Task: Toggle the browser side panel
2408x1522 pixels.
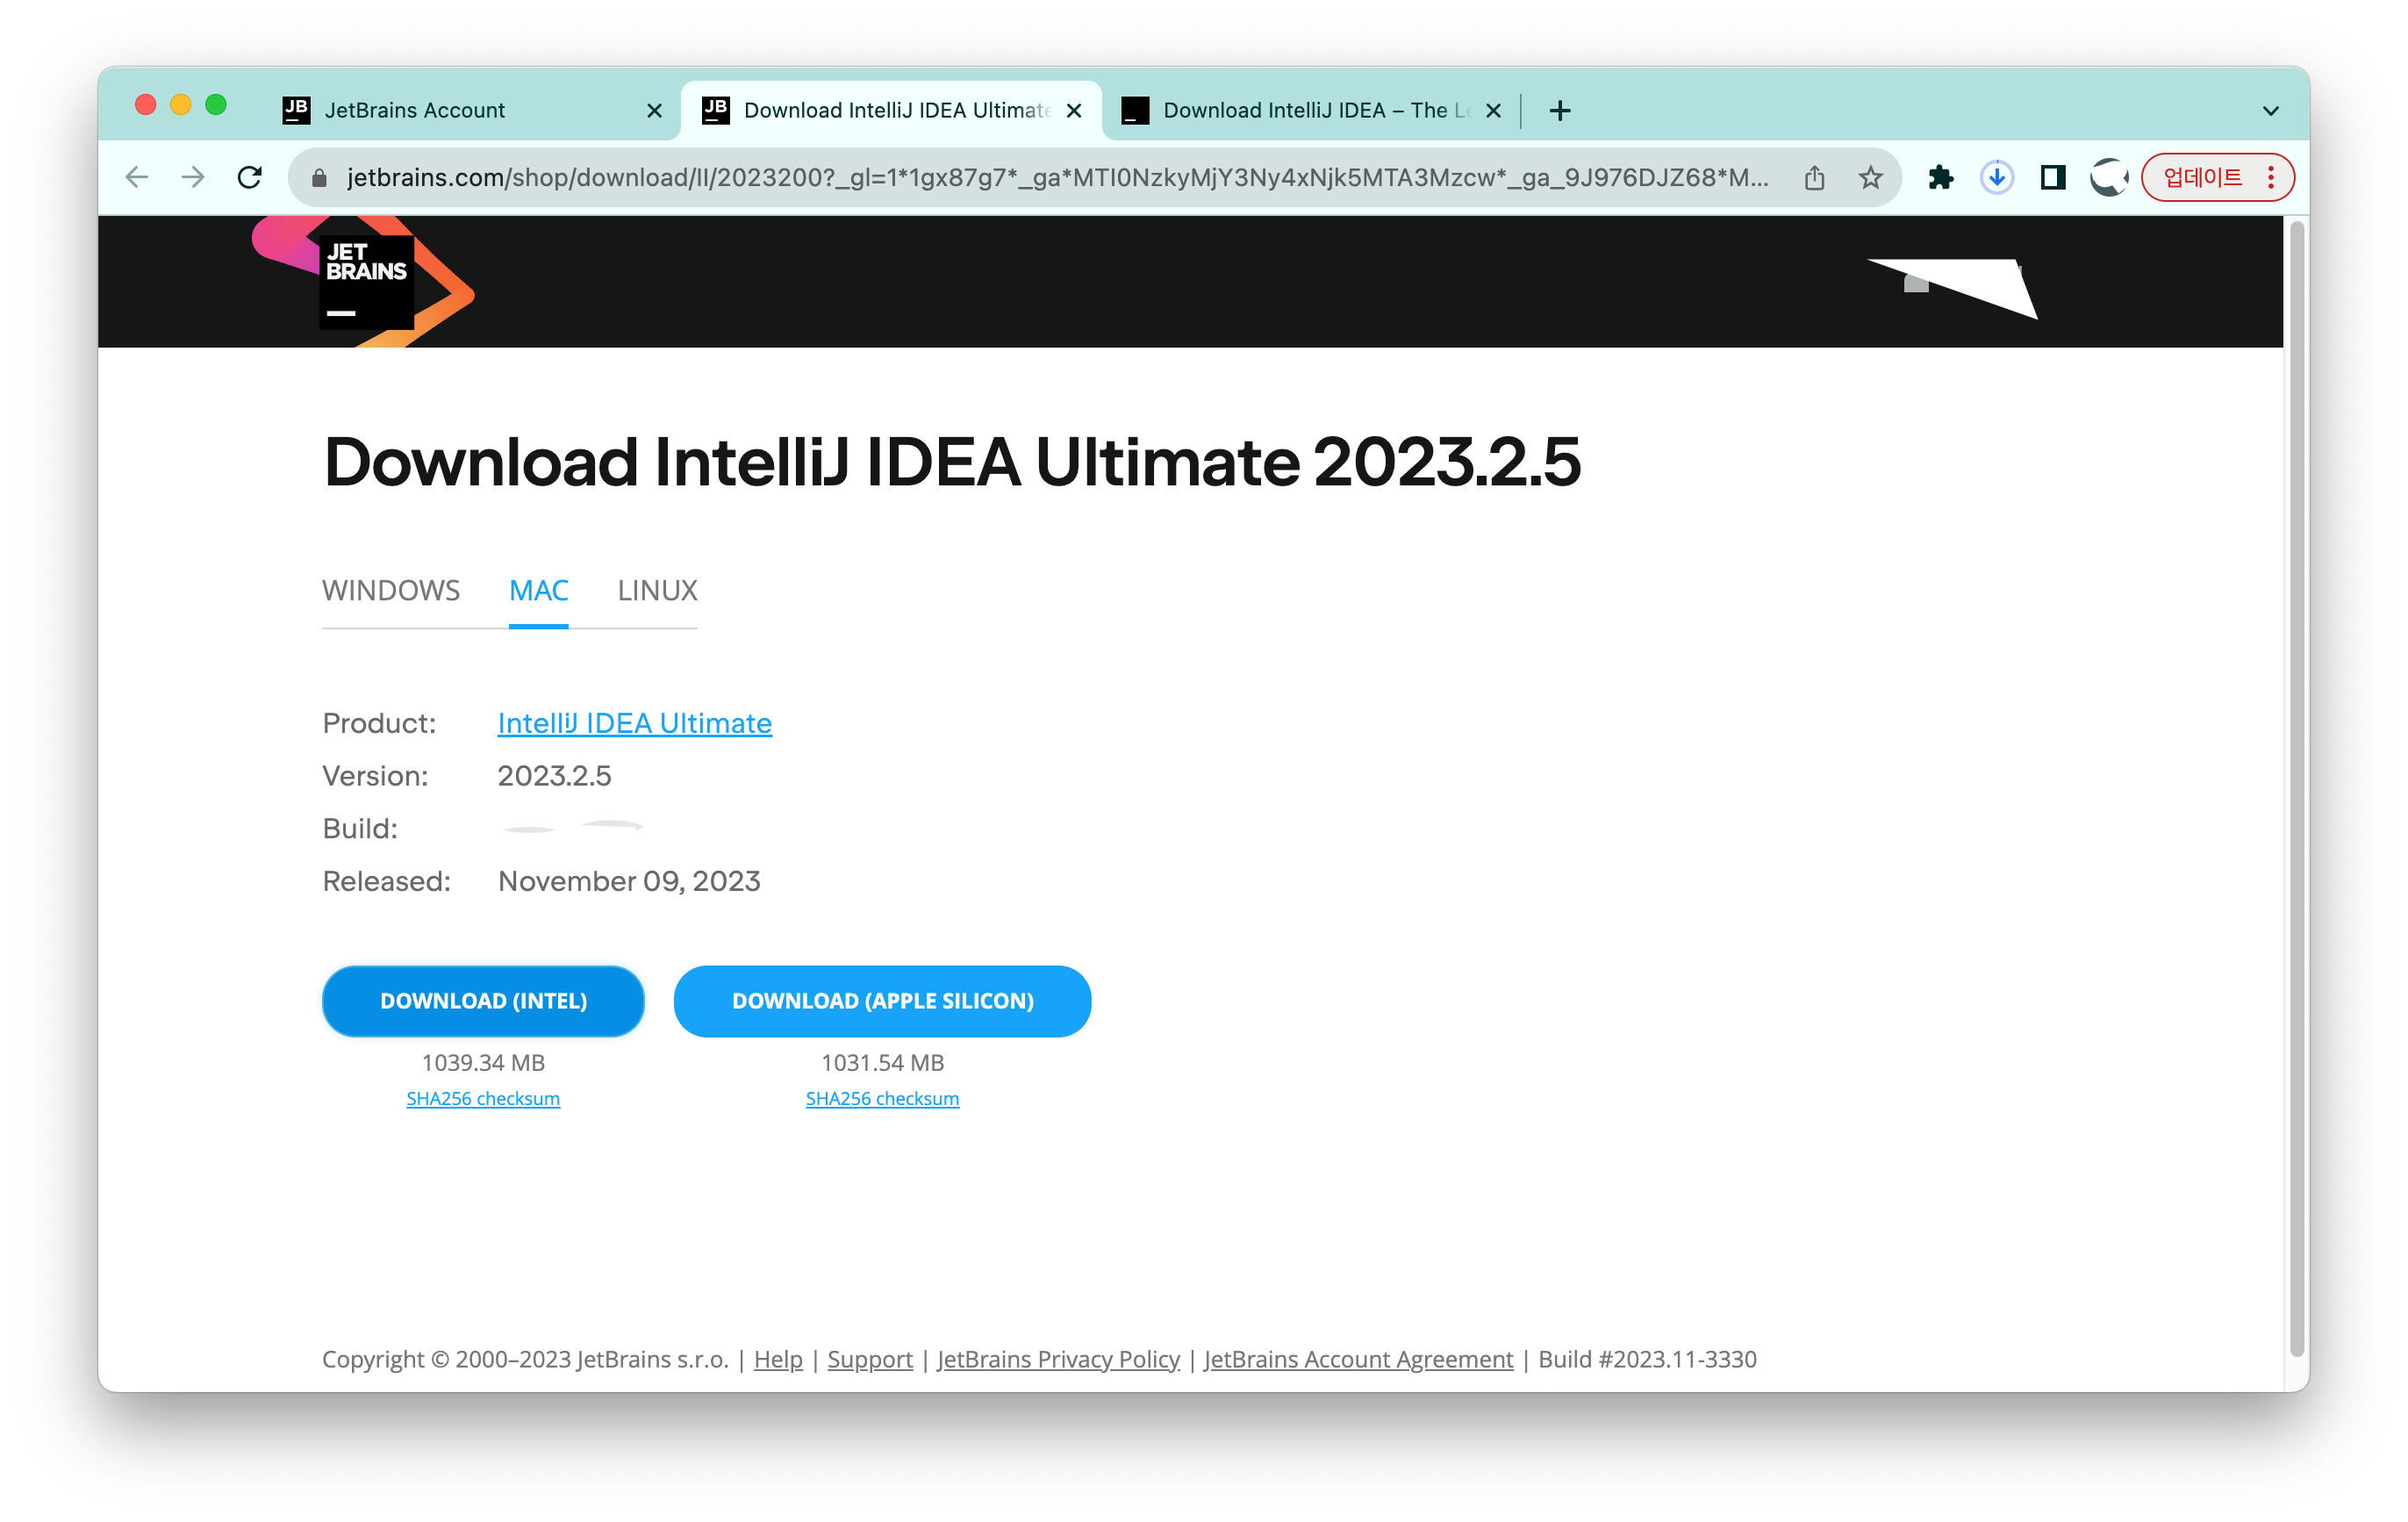Action: (2052, 178)
